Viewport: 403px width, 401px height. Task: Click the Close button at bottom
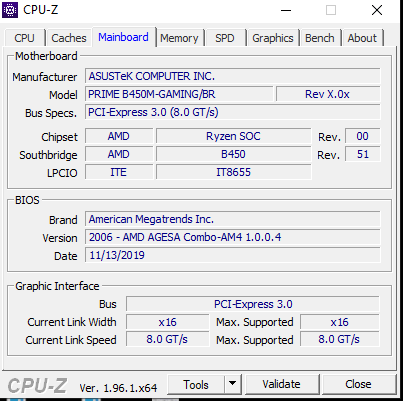tap(358, 384)
